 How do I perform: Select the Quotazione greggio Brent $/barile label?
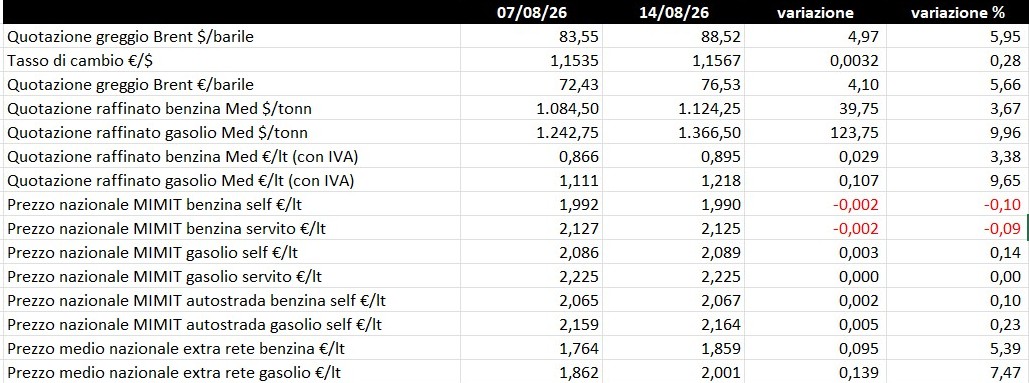click(x=131, y=37)
